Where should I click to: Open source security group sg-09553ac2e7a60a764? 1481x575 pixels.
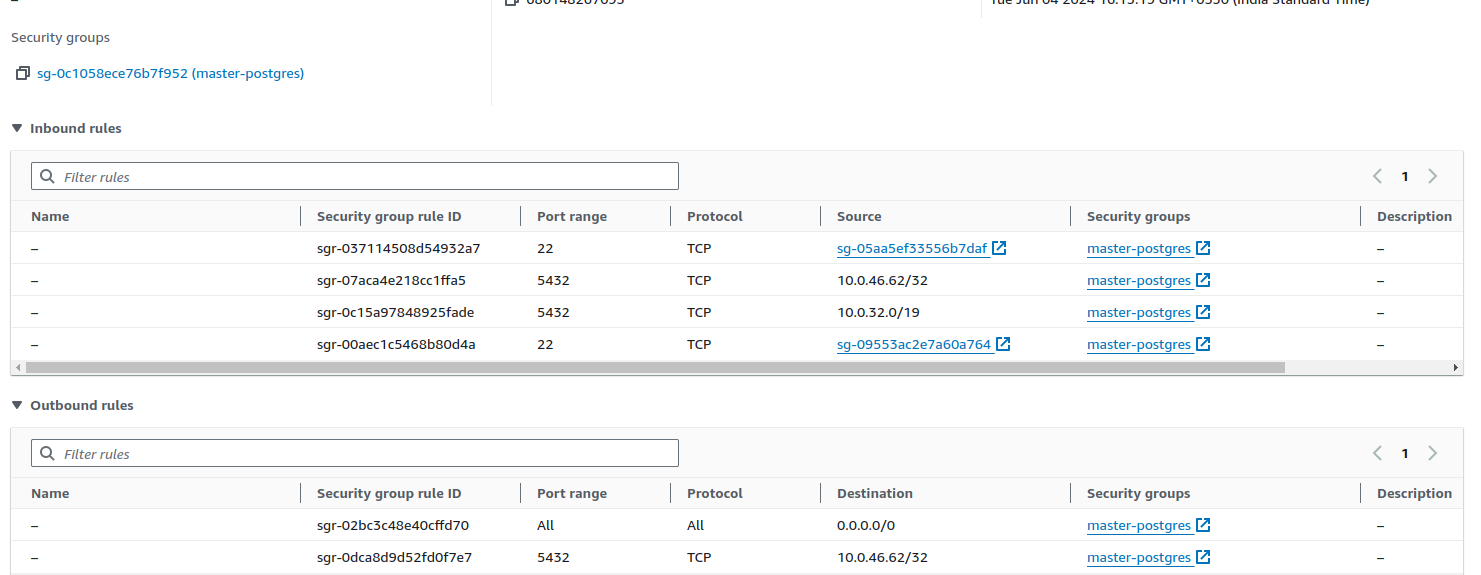click(913, 345)
